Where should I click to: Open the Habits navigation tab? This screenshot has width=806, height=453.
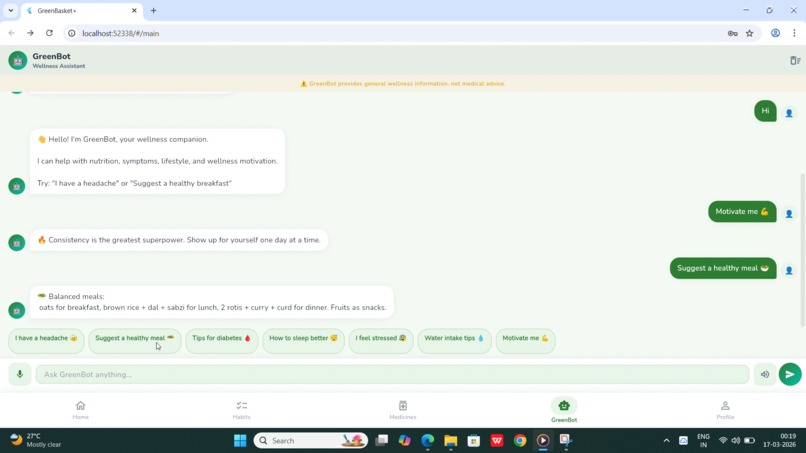tap(242, 410)
